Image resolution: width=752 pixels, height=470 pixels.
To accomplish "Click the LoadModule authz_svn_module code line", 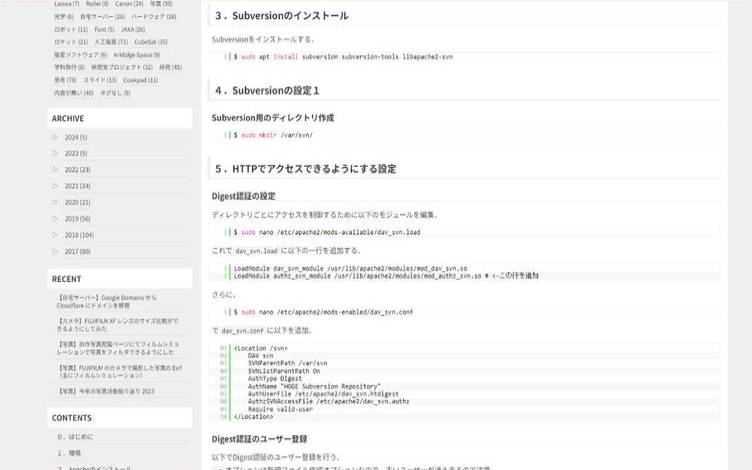I will pos(386,276).
